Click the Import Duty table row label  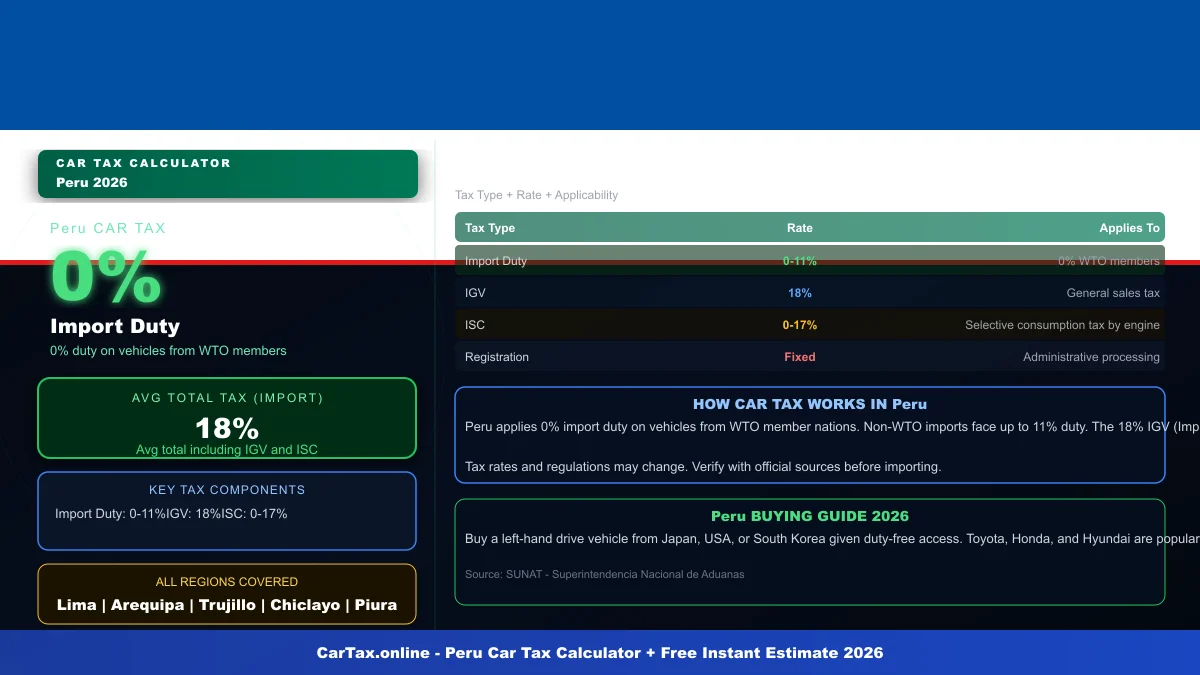point(496,261)
